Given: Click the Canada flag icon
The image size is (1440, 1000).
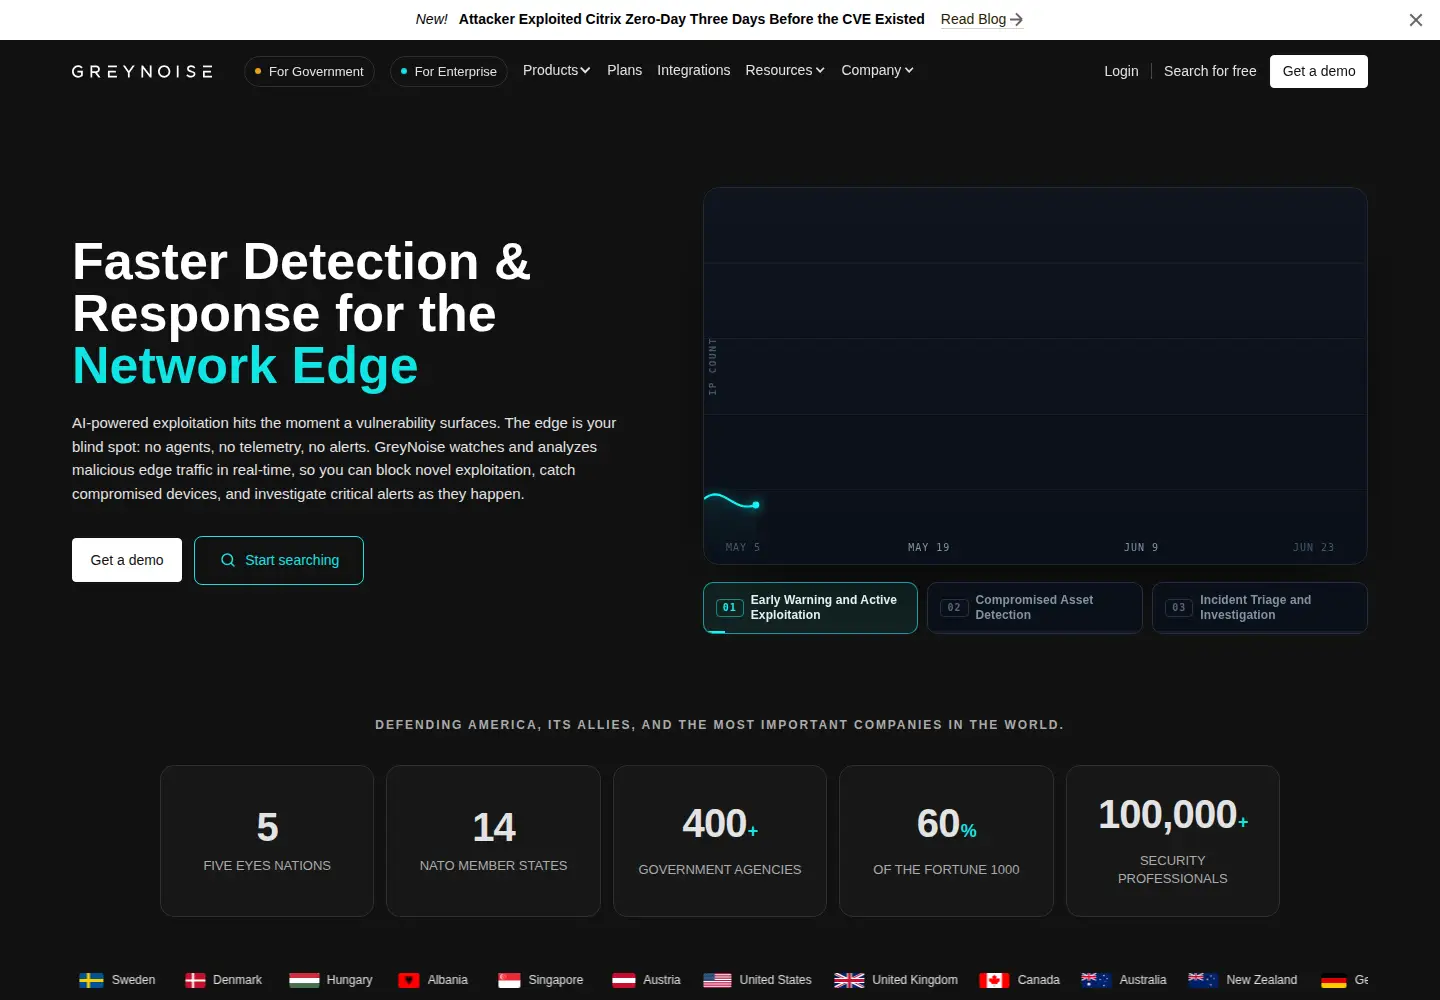Looking at the screenshot, I should pos(994,980).
